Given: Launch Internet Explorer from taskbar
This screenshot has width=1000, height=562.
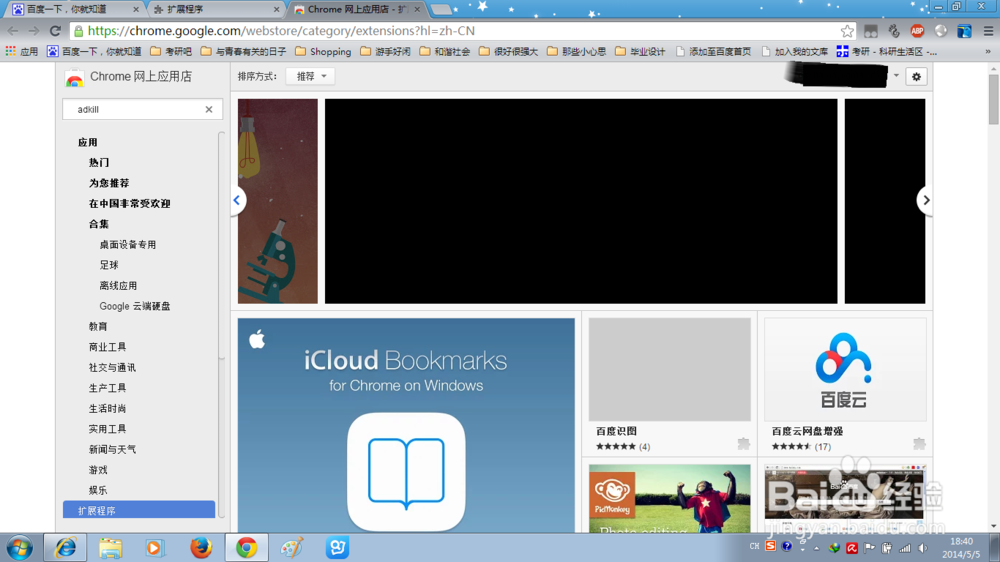Looking at the screenshot, I should pyautogui.click(x=65, y=548).
